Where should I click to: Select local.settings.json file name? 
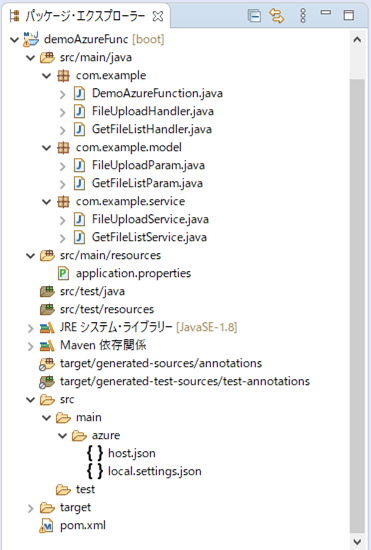point(155,471)
